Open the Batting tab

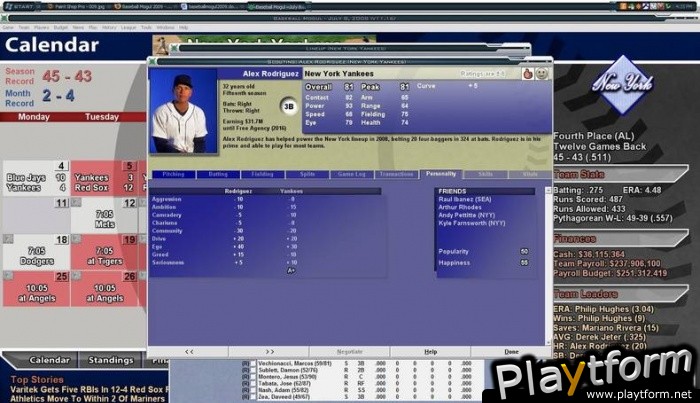[x=218, y=174]
